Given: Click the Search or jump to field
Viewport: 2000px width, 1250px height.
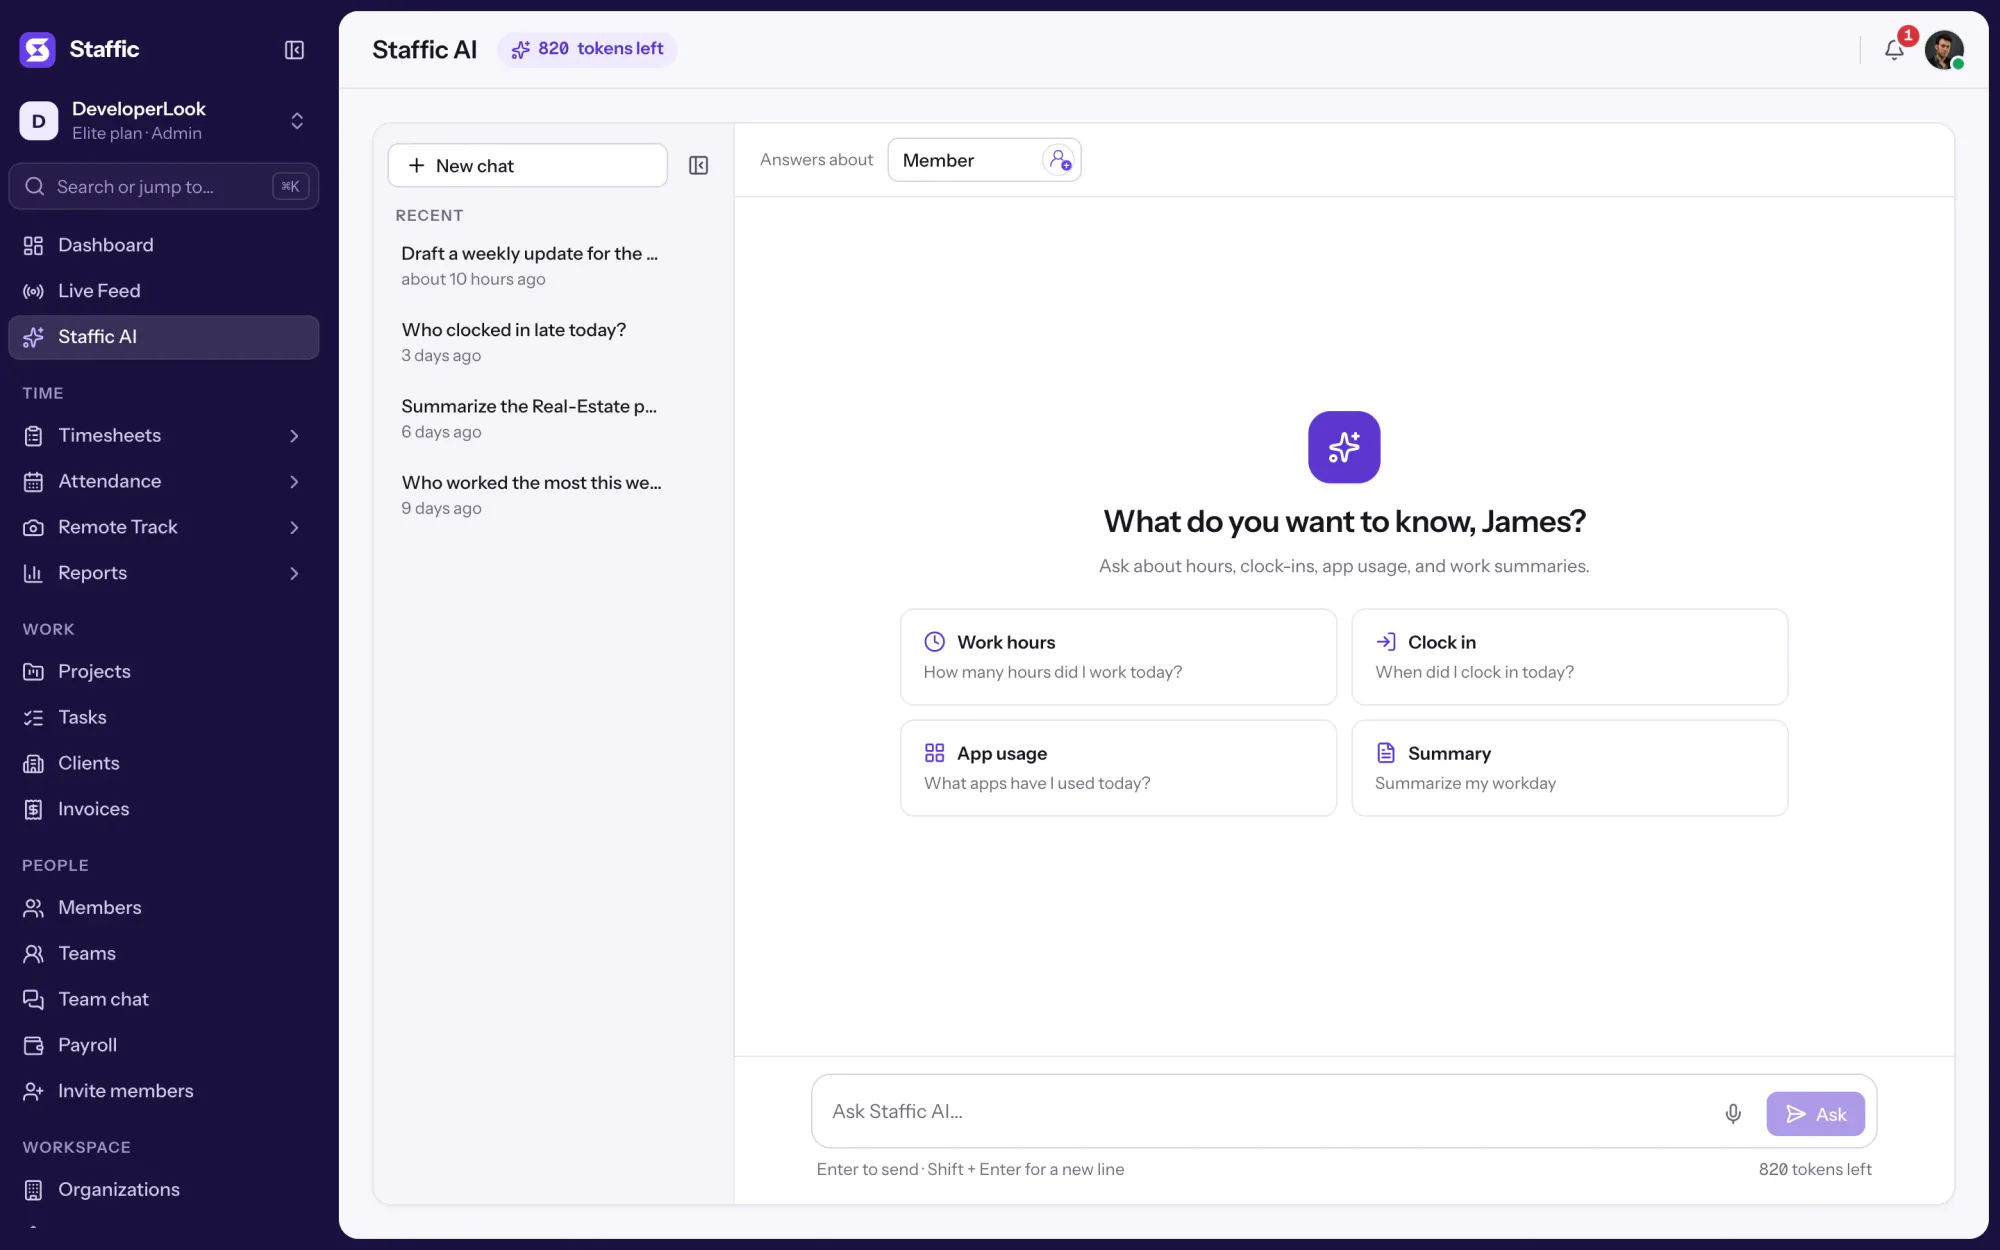Looking at the screenshot, I should tap(163, 186).
